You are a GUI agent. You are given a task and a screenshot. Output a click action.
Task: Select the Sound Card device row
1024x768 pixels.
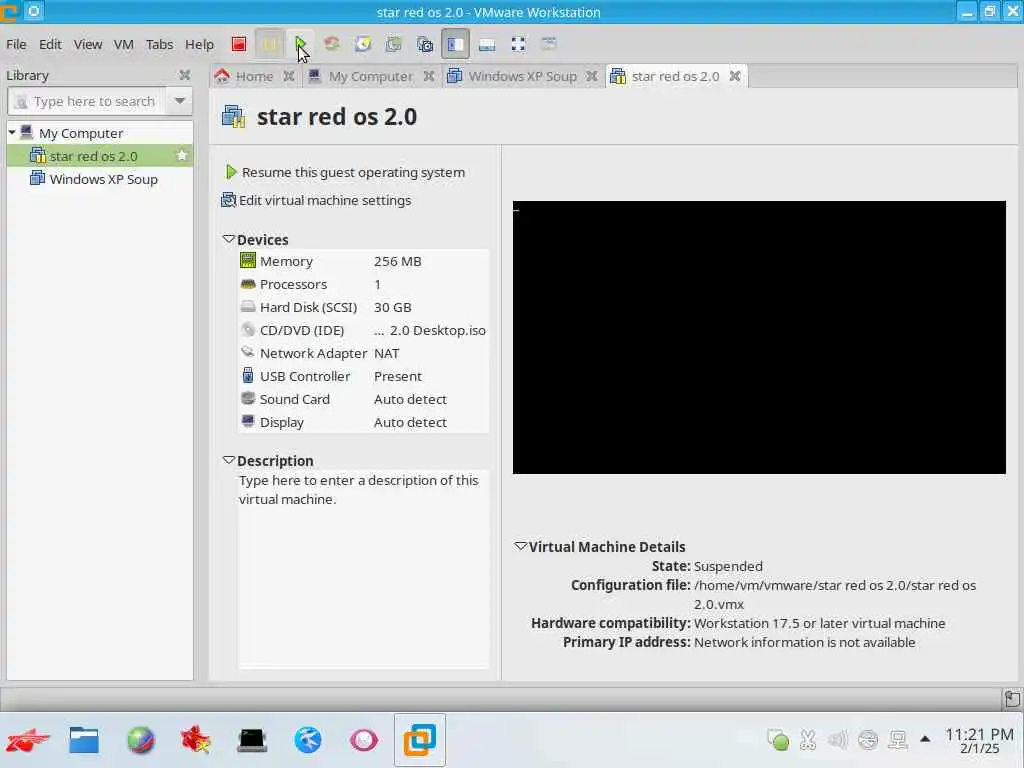(363, 399)
